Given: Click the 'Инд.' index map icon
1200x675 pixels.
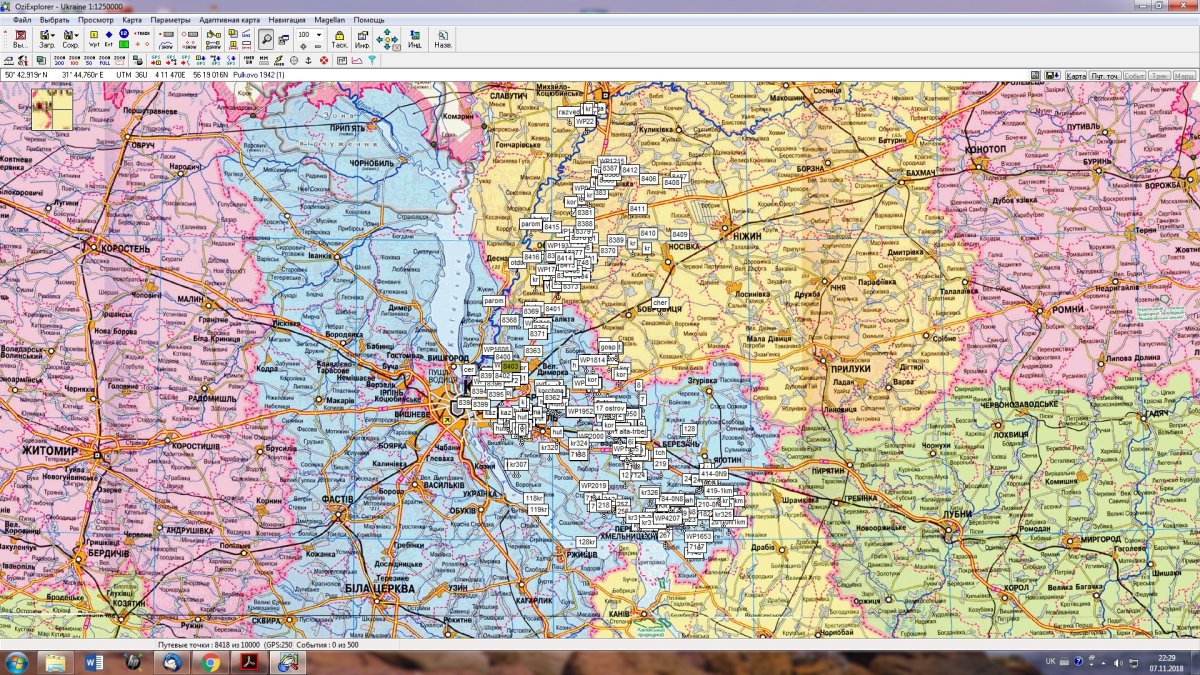Looking at the screenshot, I should tap(414, 39).
